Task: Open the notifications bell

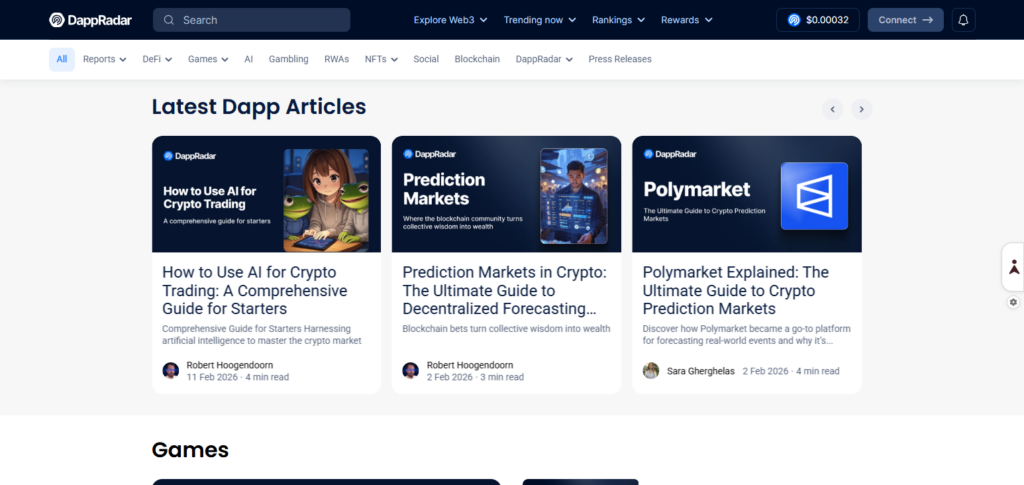Action: coord(963,20)
